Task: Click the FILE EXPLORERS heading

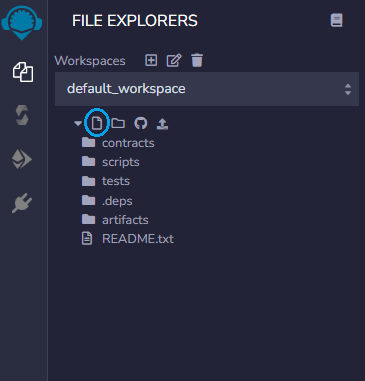Action: pyautogui.click(x=135, y=21)
